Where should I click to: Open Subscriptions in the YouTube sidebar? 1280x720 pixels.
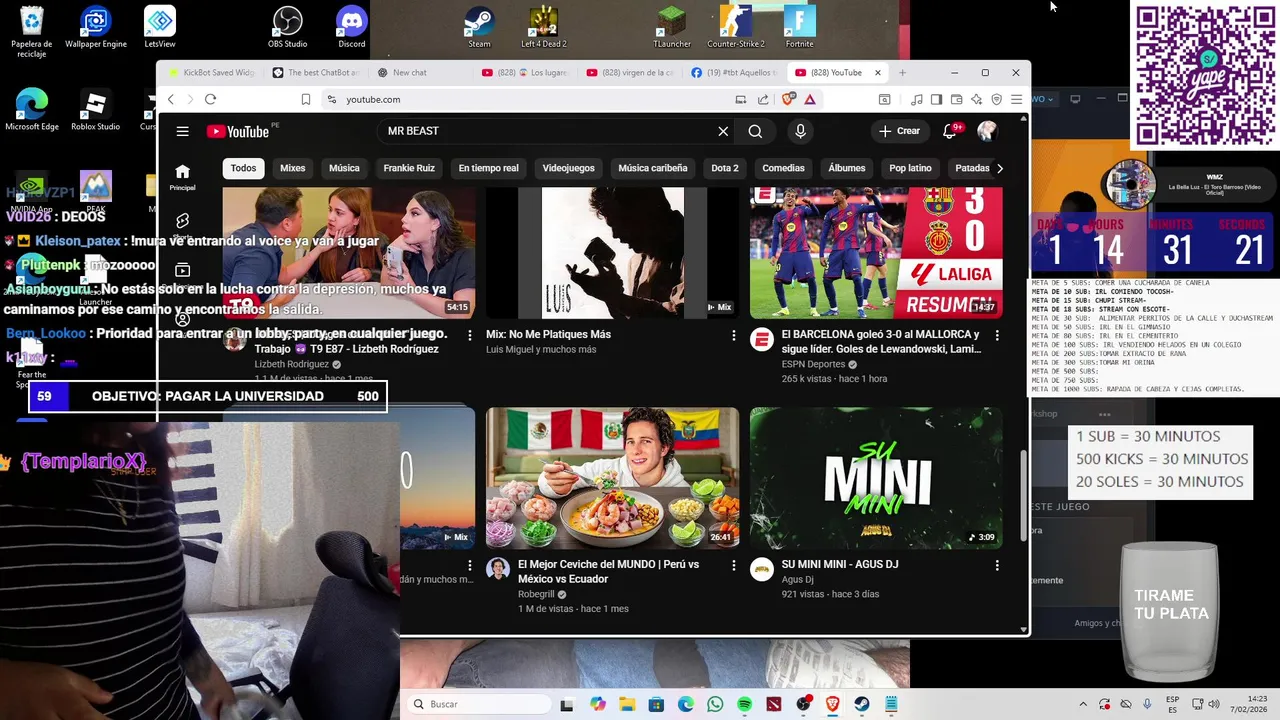(182, 271)
